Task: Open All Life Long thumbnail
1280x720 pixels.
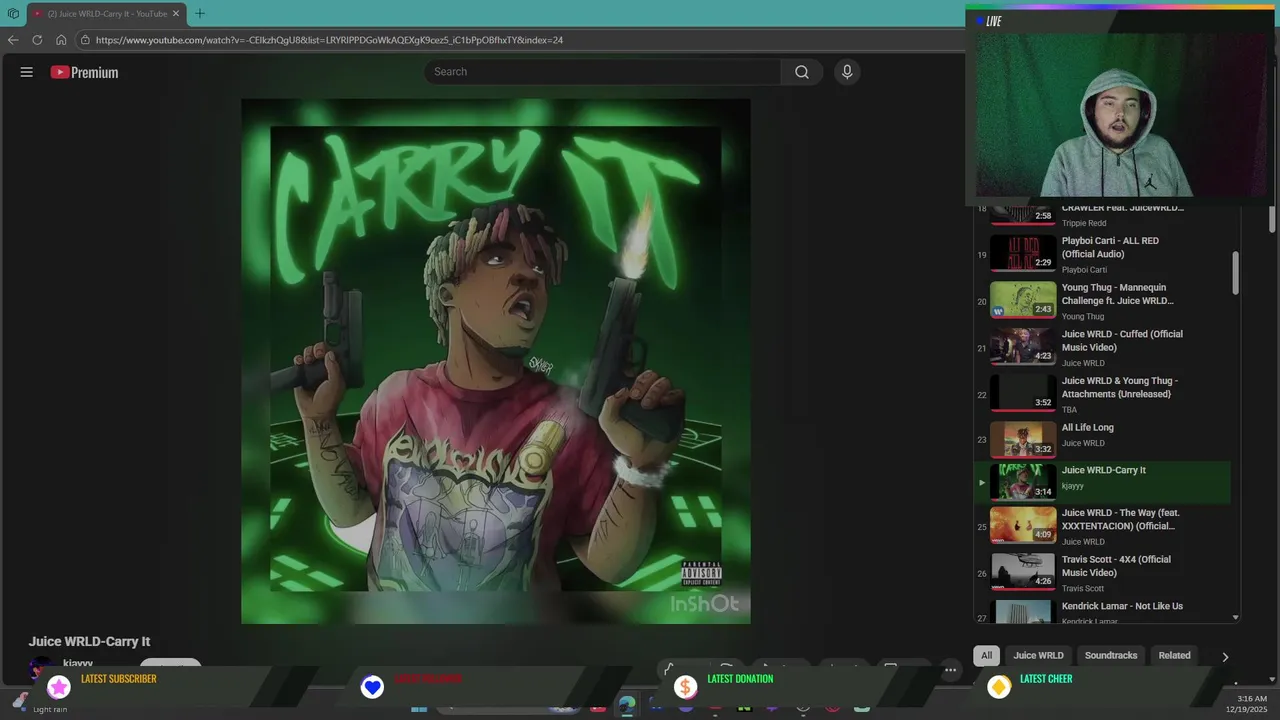Action: 1023,440
